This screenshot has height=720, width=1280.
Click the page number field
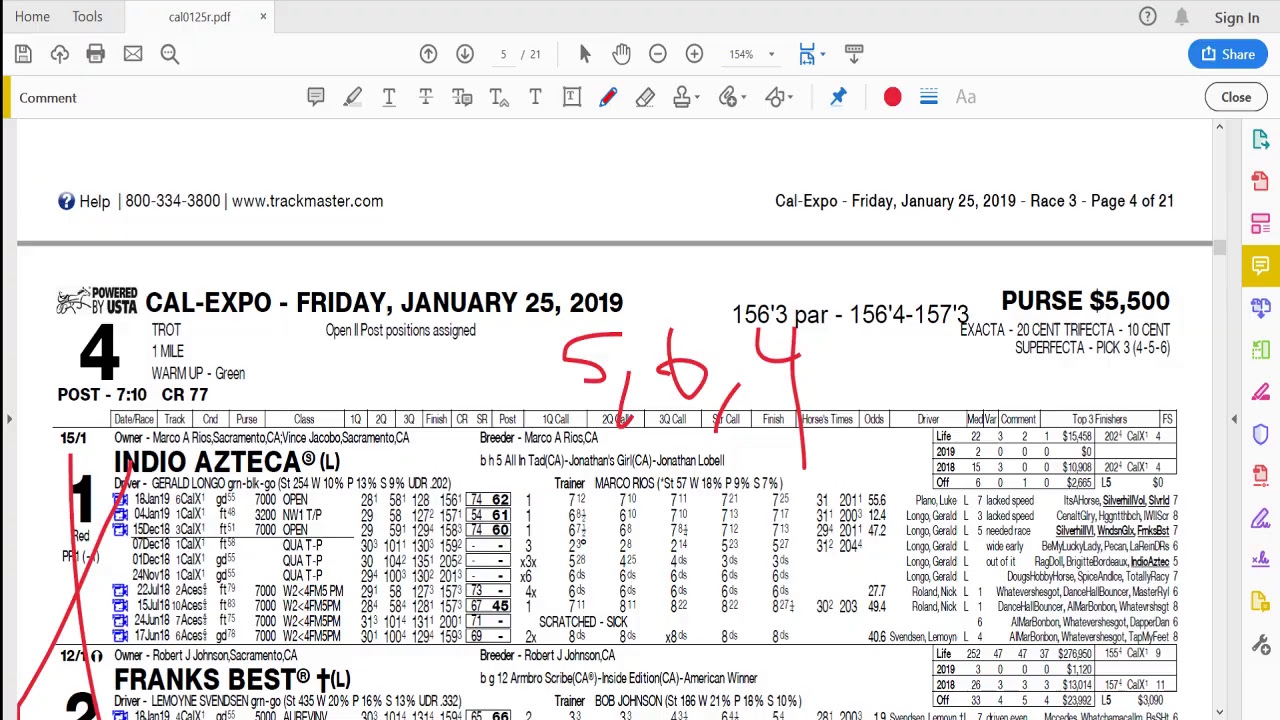pyautogui.click(x=503, y=54)
